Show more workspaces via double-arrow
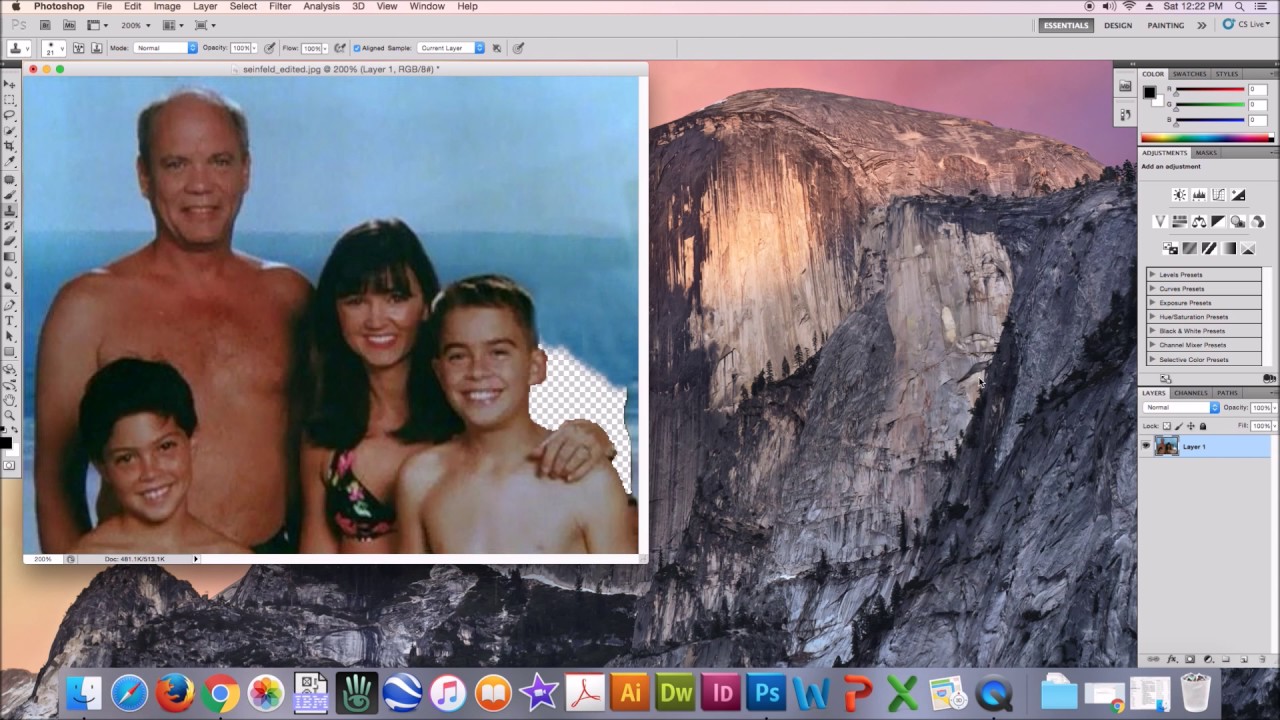This screenshot has height=720, width=1280. pyautogui.click(x=1201, y=25)
